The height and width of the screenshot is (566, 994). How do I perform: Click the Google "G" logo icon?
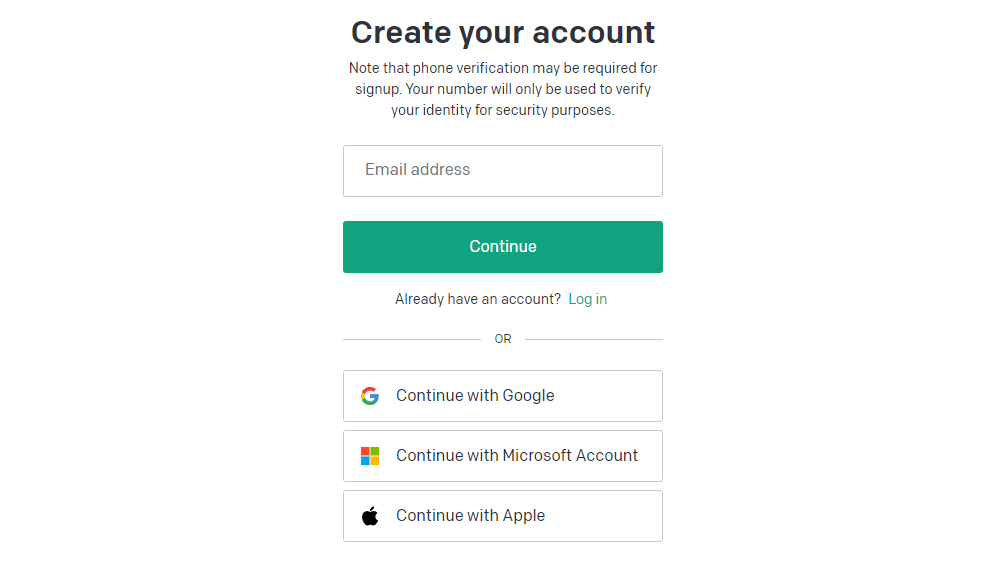370,396
